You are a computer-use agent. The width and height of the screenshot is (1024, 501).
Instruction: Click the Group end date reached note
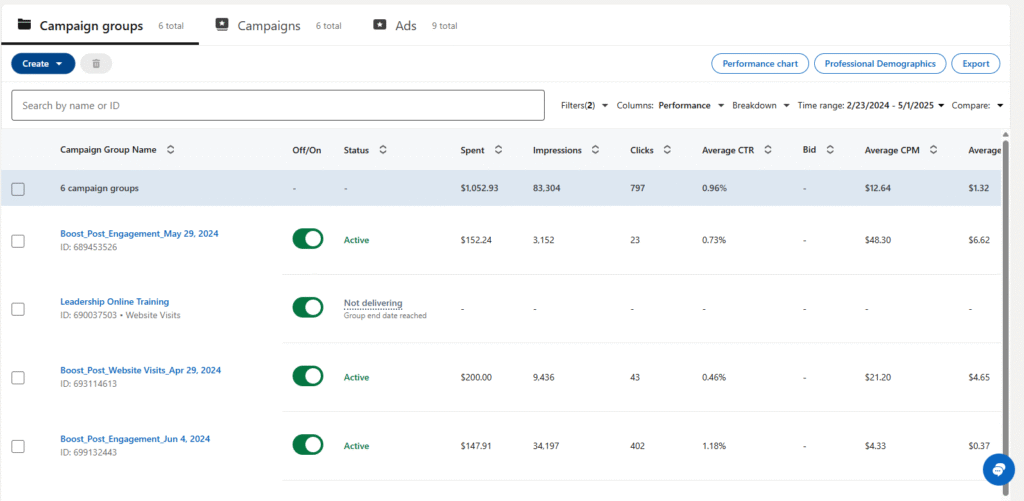click(x=385, y=315)
